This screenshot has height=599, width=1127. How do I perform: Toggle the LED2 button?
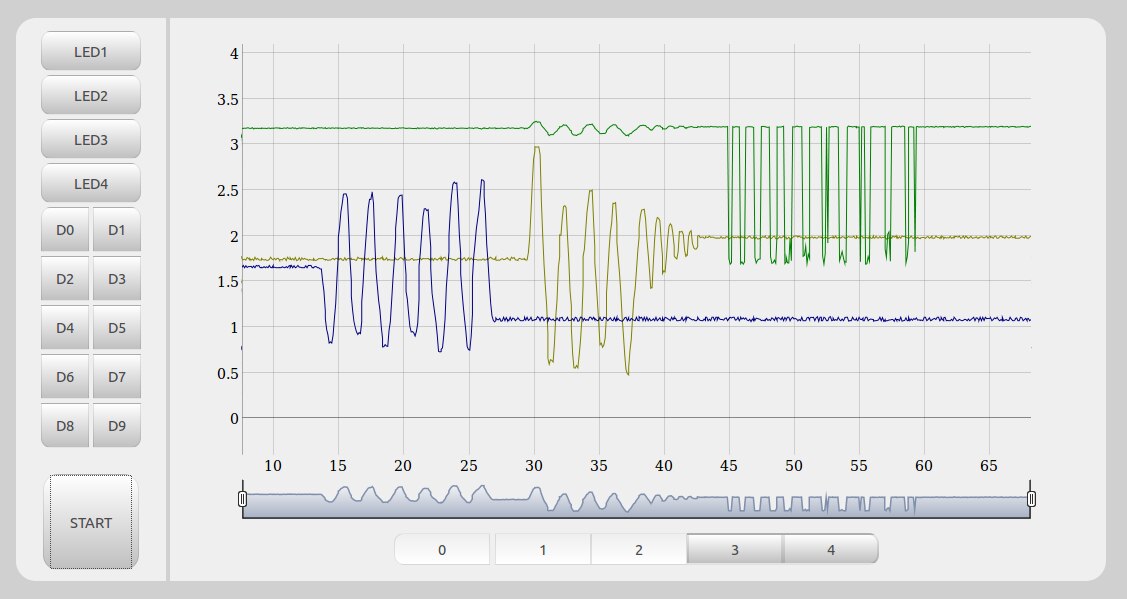point(91,95)
